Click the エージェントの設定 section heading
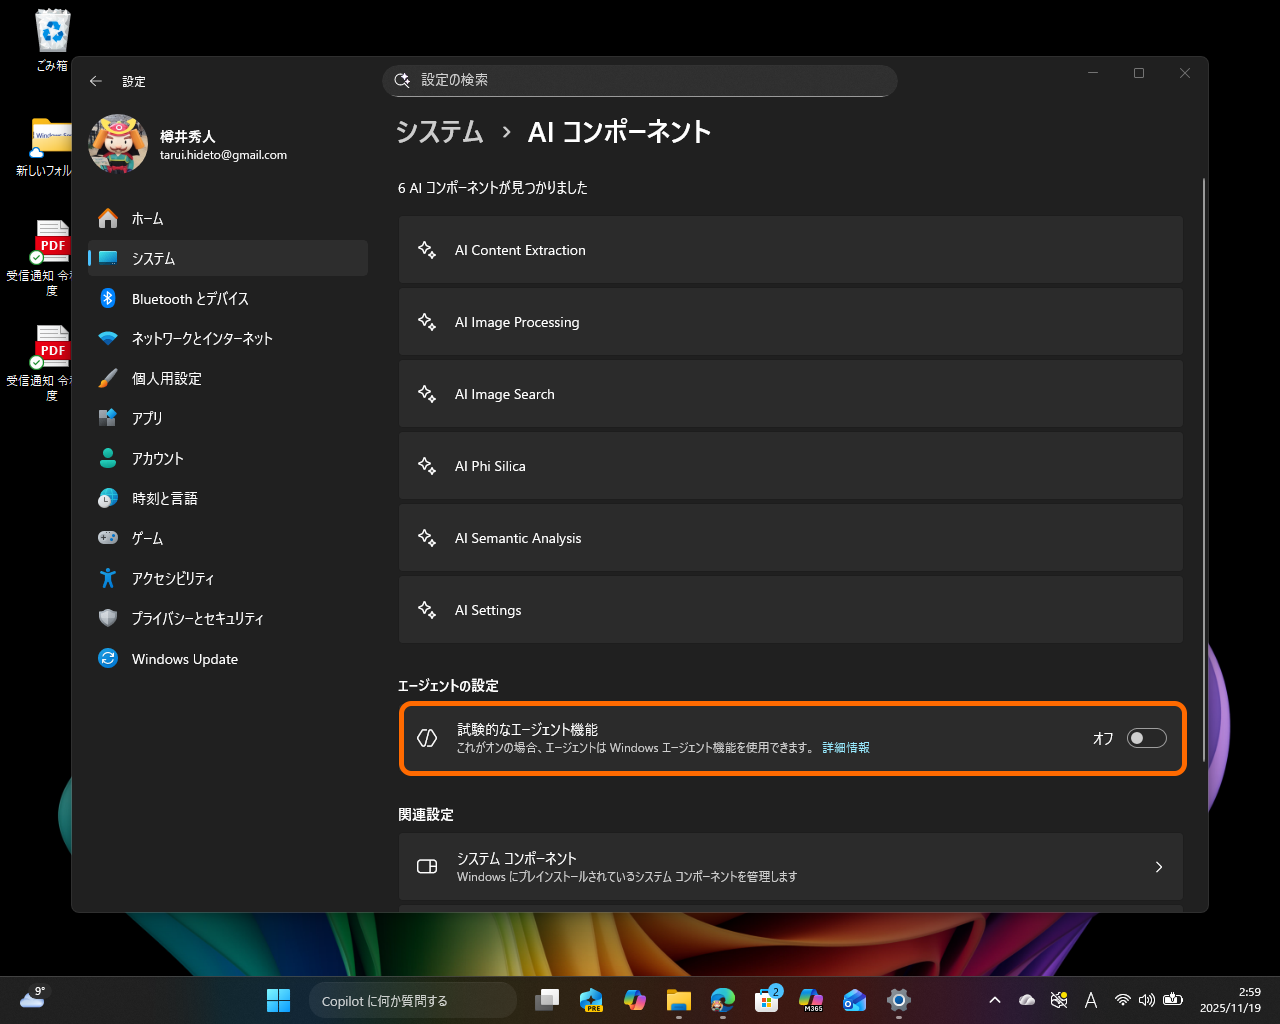Image resolution: width=1280 pixels, height=1024 pixels. point(448,686)
